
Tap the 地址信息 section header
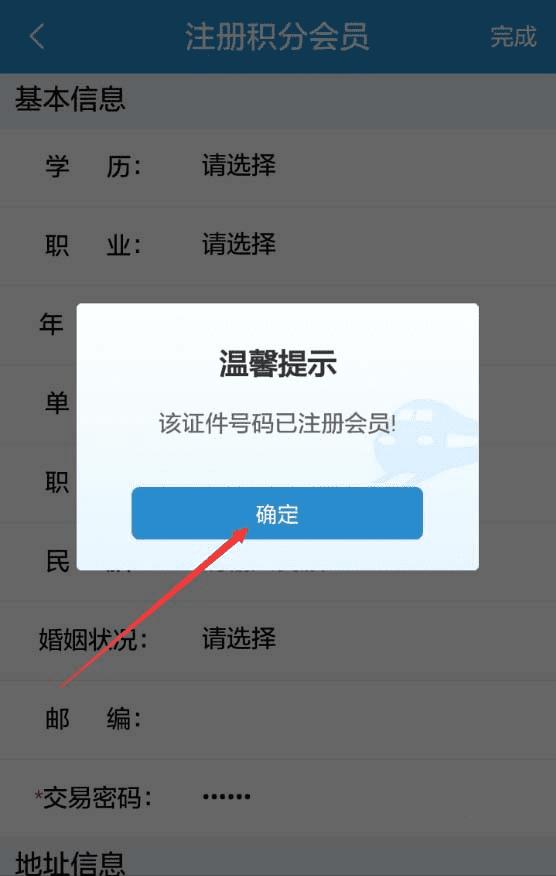pos(70,862)
